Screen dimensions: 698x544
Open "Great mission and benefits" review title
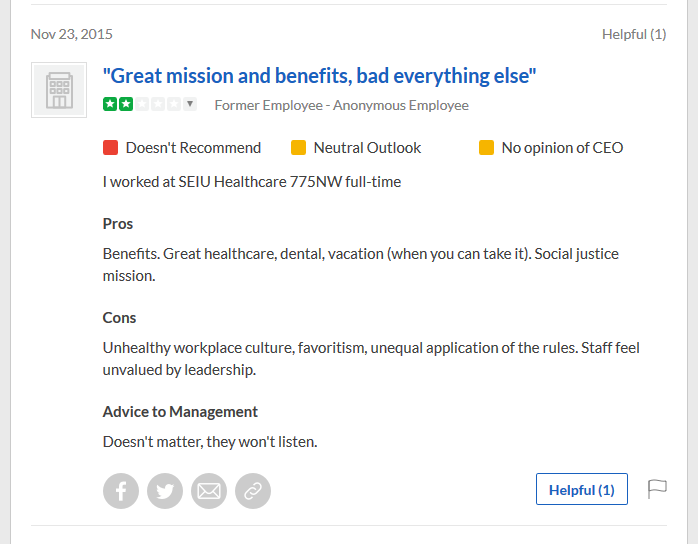[319, 76]
